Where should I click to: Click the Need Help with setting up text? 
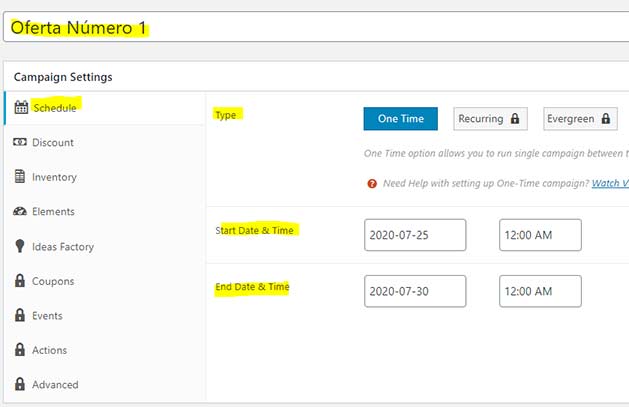[486, 183]
